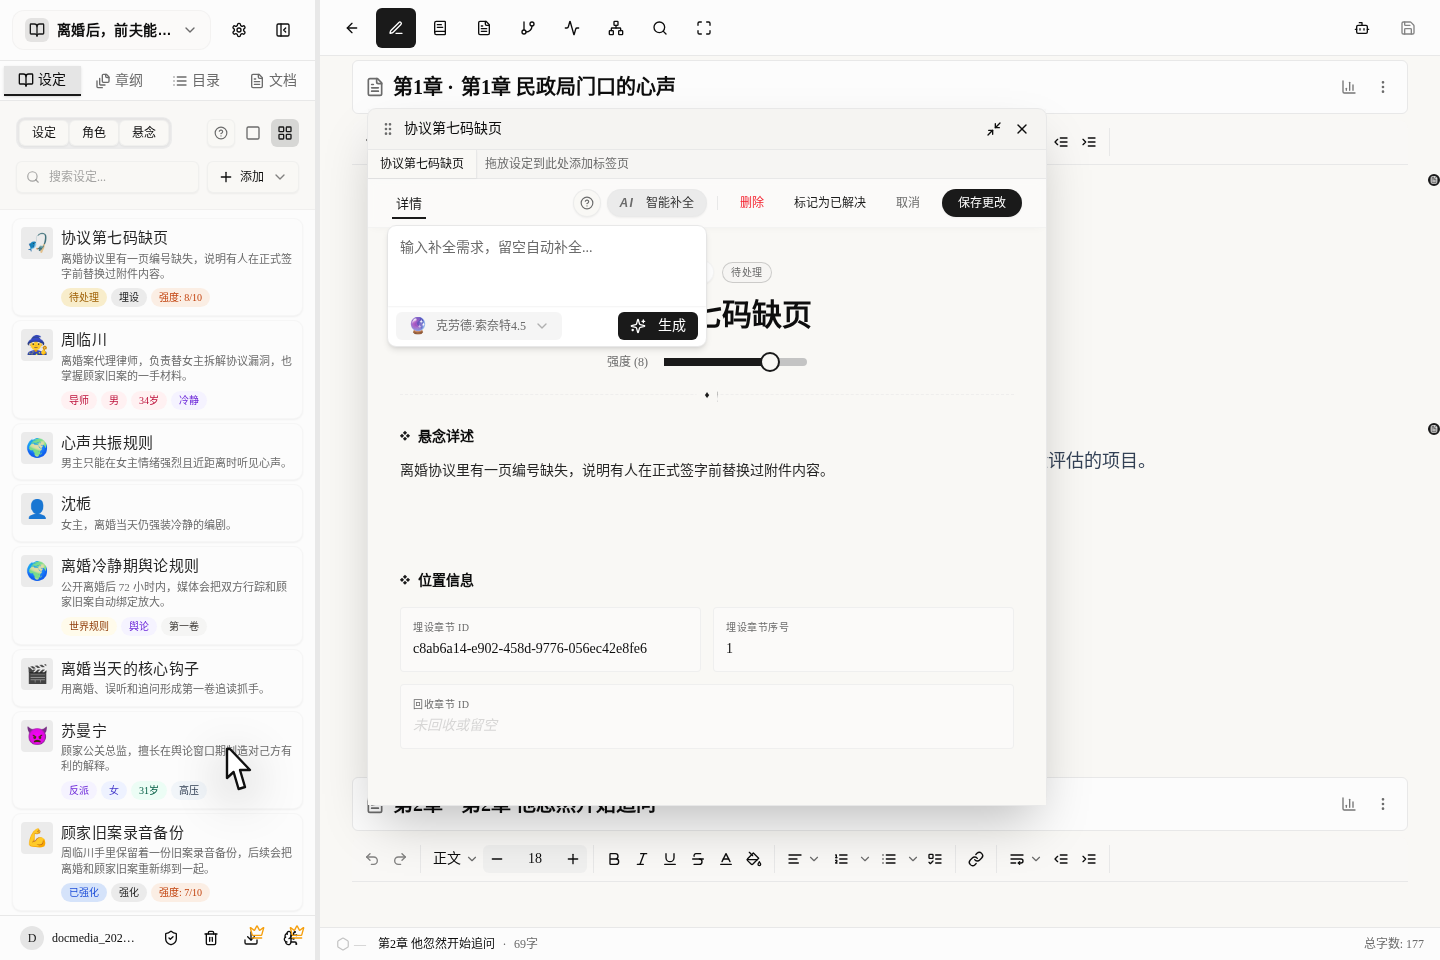Toggle underline formatting
This screenshot has height=960, width=1440.
(670, 858)
